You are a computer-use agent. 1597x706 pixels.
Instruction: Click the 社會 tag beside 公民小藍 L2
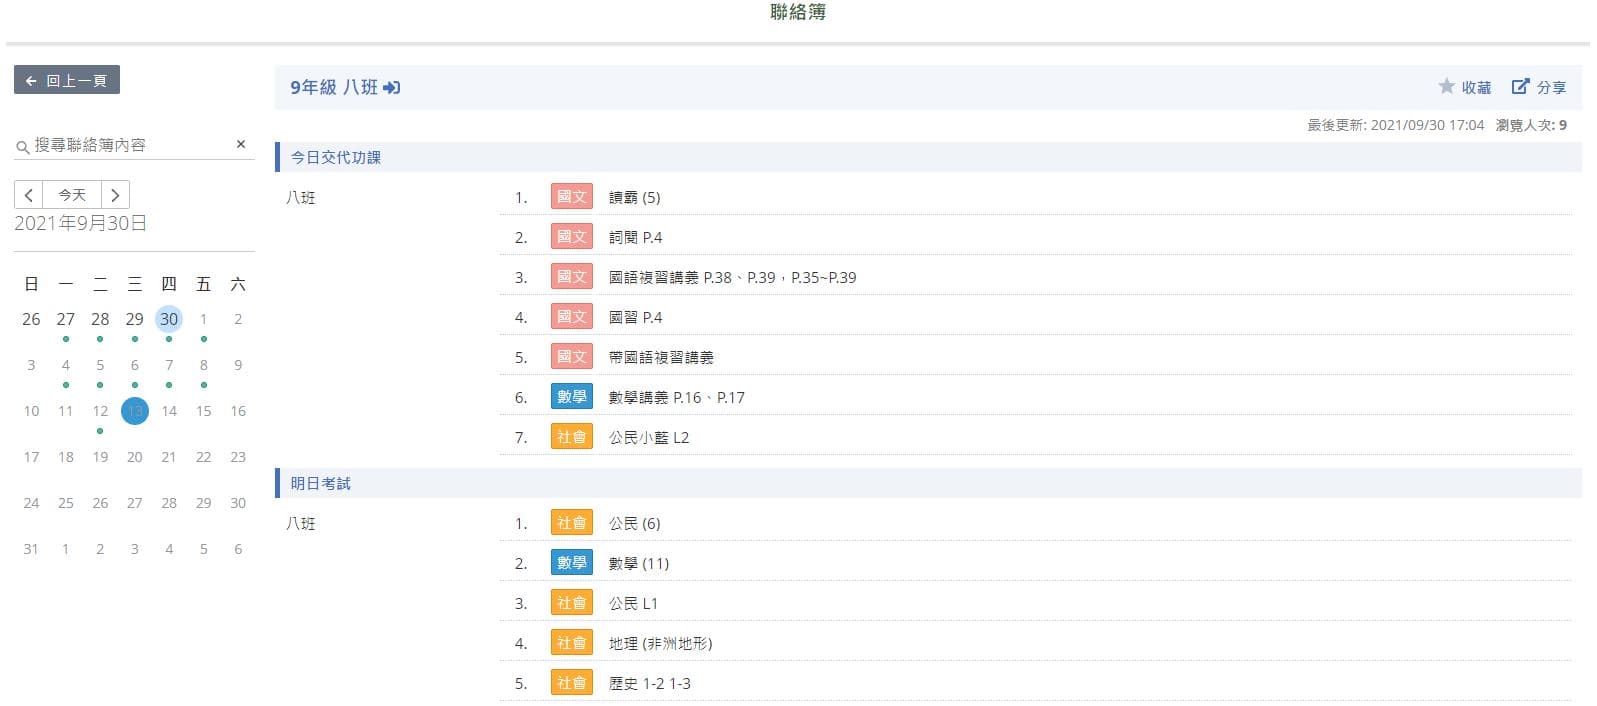(x=572, y=437)
